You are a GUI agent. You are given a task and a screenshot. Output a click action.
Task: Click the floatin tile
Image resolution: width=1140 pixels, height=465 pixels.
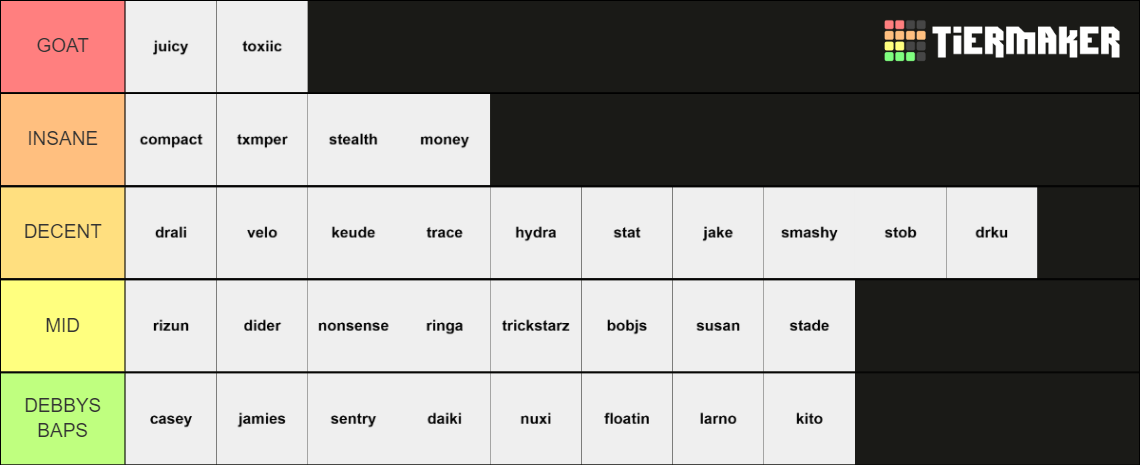(627, 418)
